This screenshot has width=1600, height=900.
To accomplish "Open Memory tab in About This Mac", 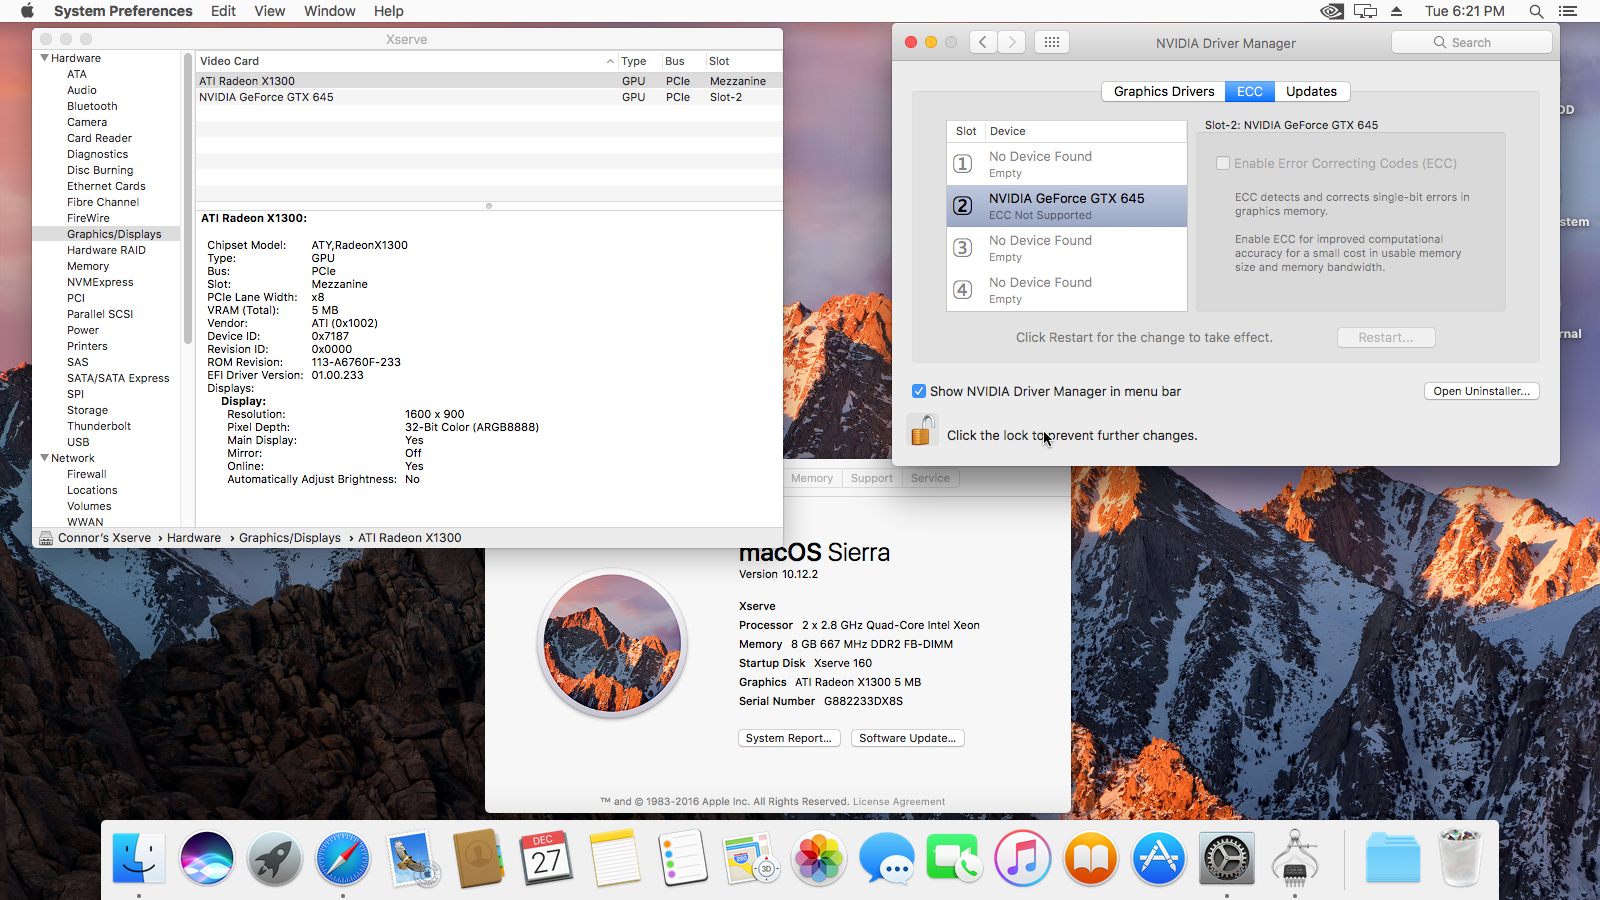I will [812, 478].
